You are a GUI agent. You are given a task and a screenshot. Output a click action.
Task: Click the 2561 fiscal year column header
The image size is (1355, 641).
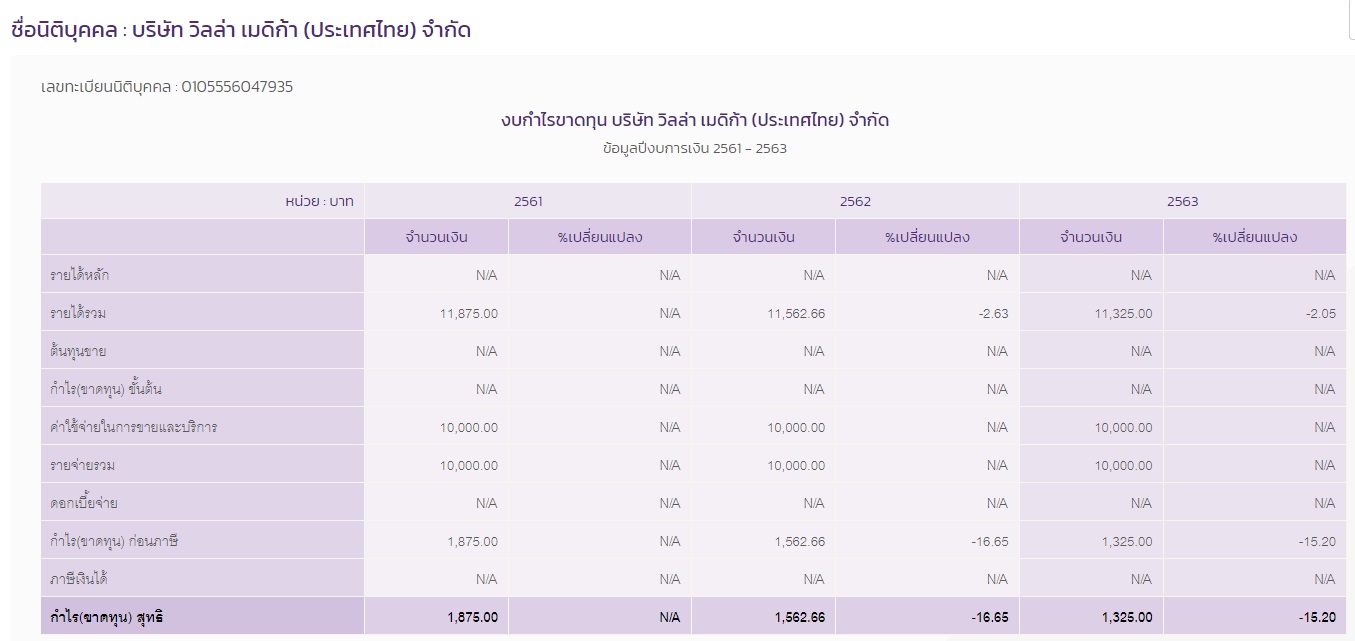pos(528,200)
